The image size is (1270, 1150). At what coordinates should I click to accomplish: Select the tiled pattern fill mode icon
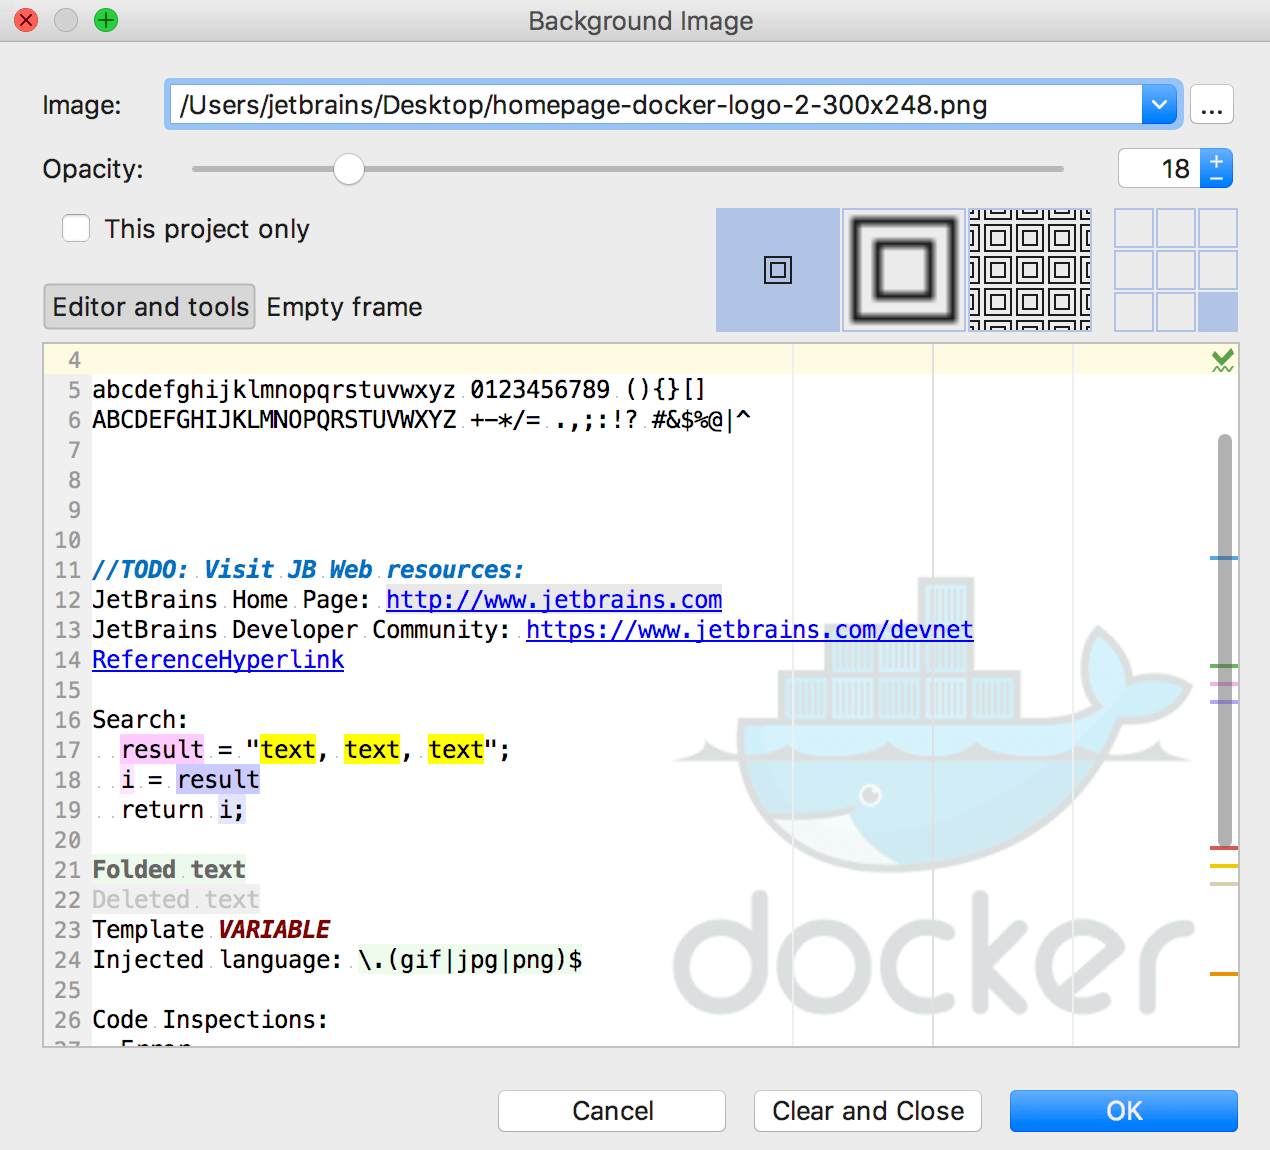tap(1029, 270)
